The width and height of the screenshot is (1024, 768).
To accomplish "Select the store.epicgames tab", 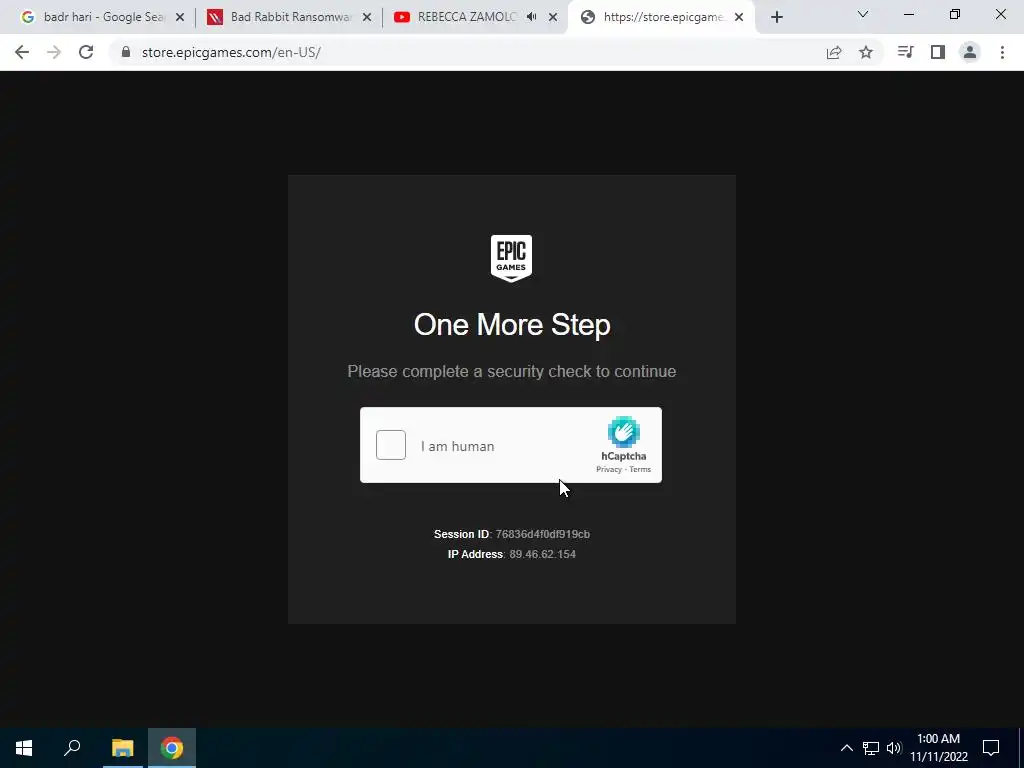I will coord(662,17).
